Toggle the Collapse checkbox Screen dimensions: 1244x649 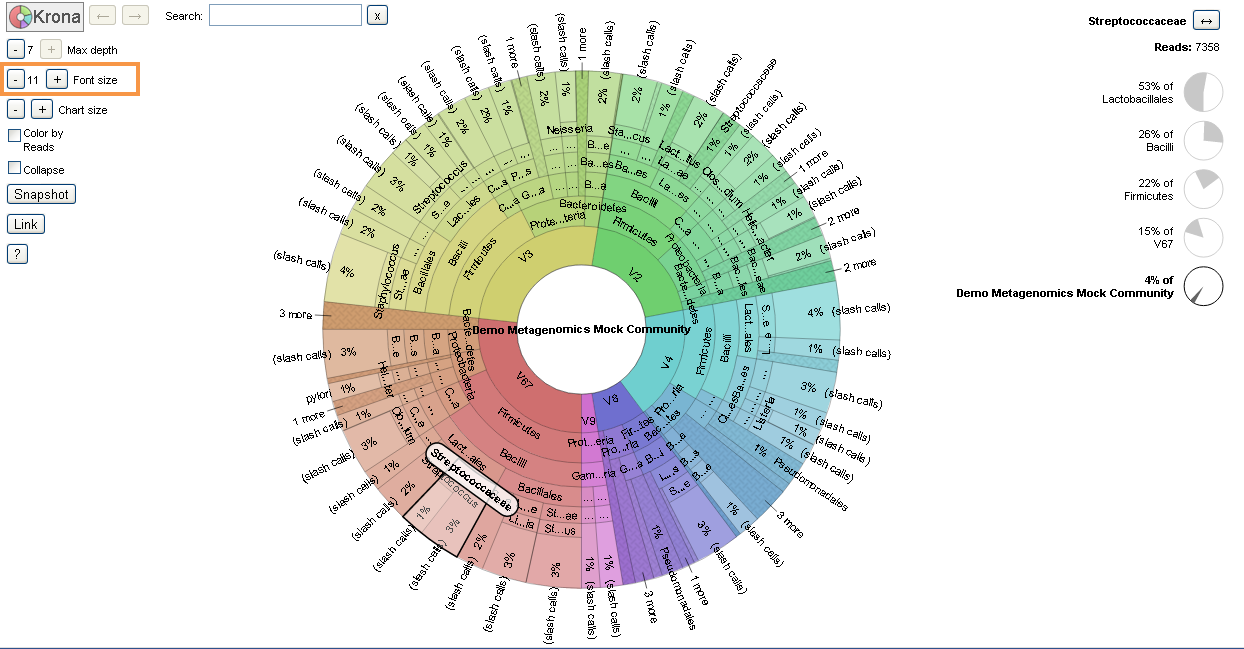point(15,169)
